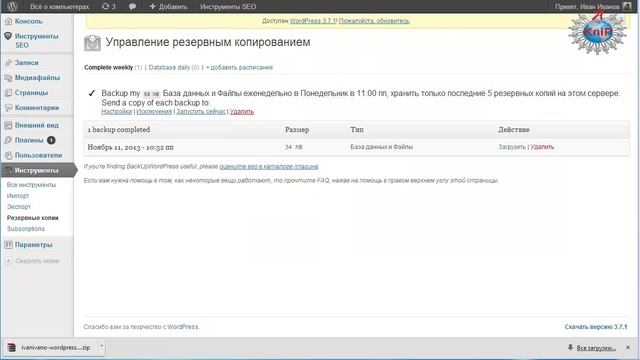The height and width of the screenshot is (360, 640).
Task: Click the Комментарии bubble icon in sidebar
Action: [x=8, y=108]
